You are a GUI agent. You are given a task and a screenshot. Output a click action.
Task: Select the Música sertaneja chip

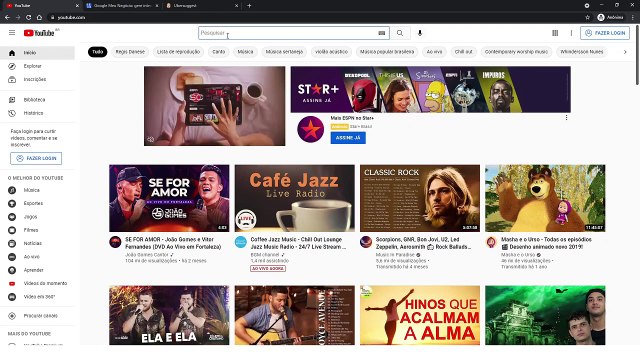pos(284,52)
